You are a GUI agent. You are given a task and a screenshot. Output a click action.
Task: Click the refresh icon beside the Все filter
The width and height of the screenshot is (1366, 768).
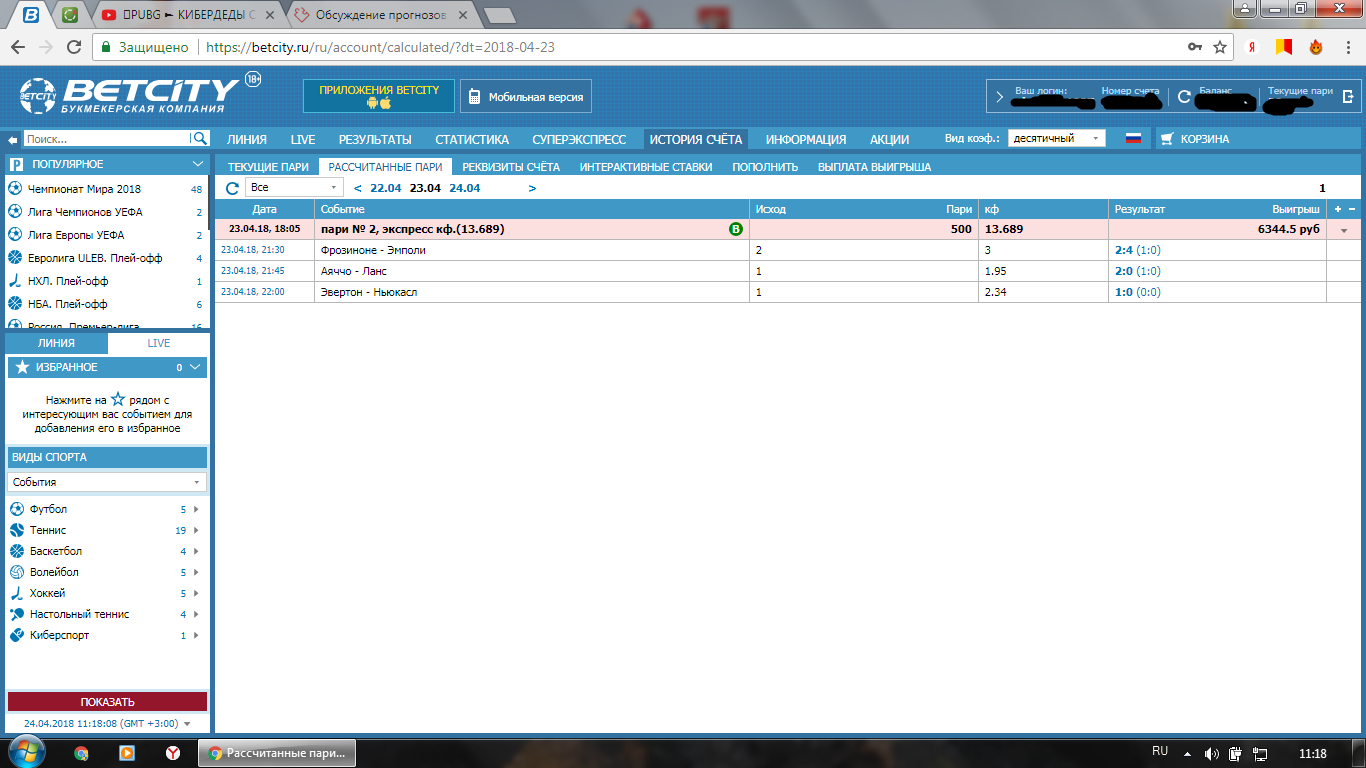[x=232, y=188]
